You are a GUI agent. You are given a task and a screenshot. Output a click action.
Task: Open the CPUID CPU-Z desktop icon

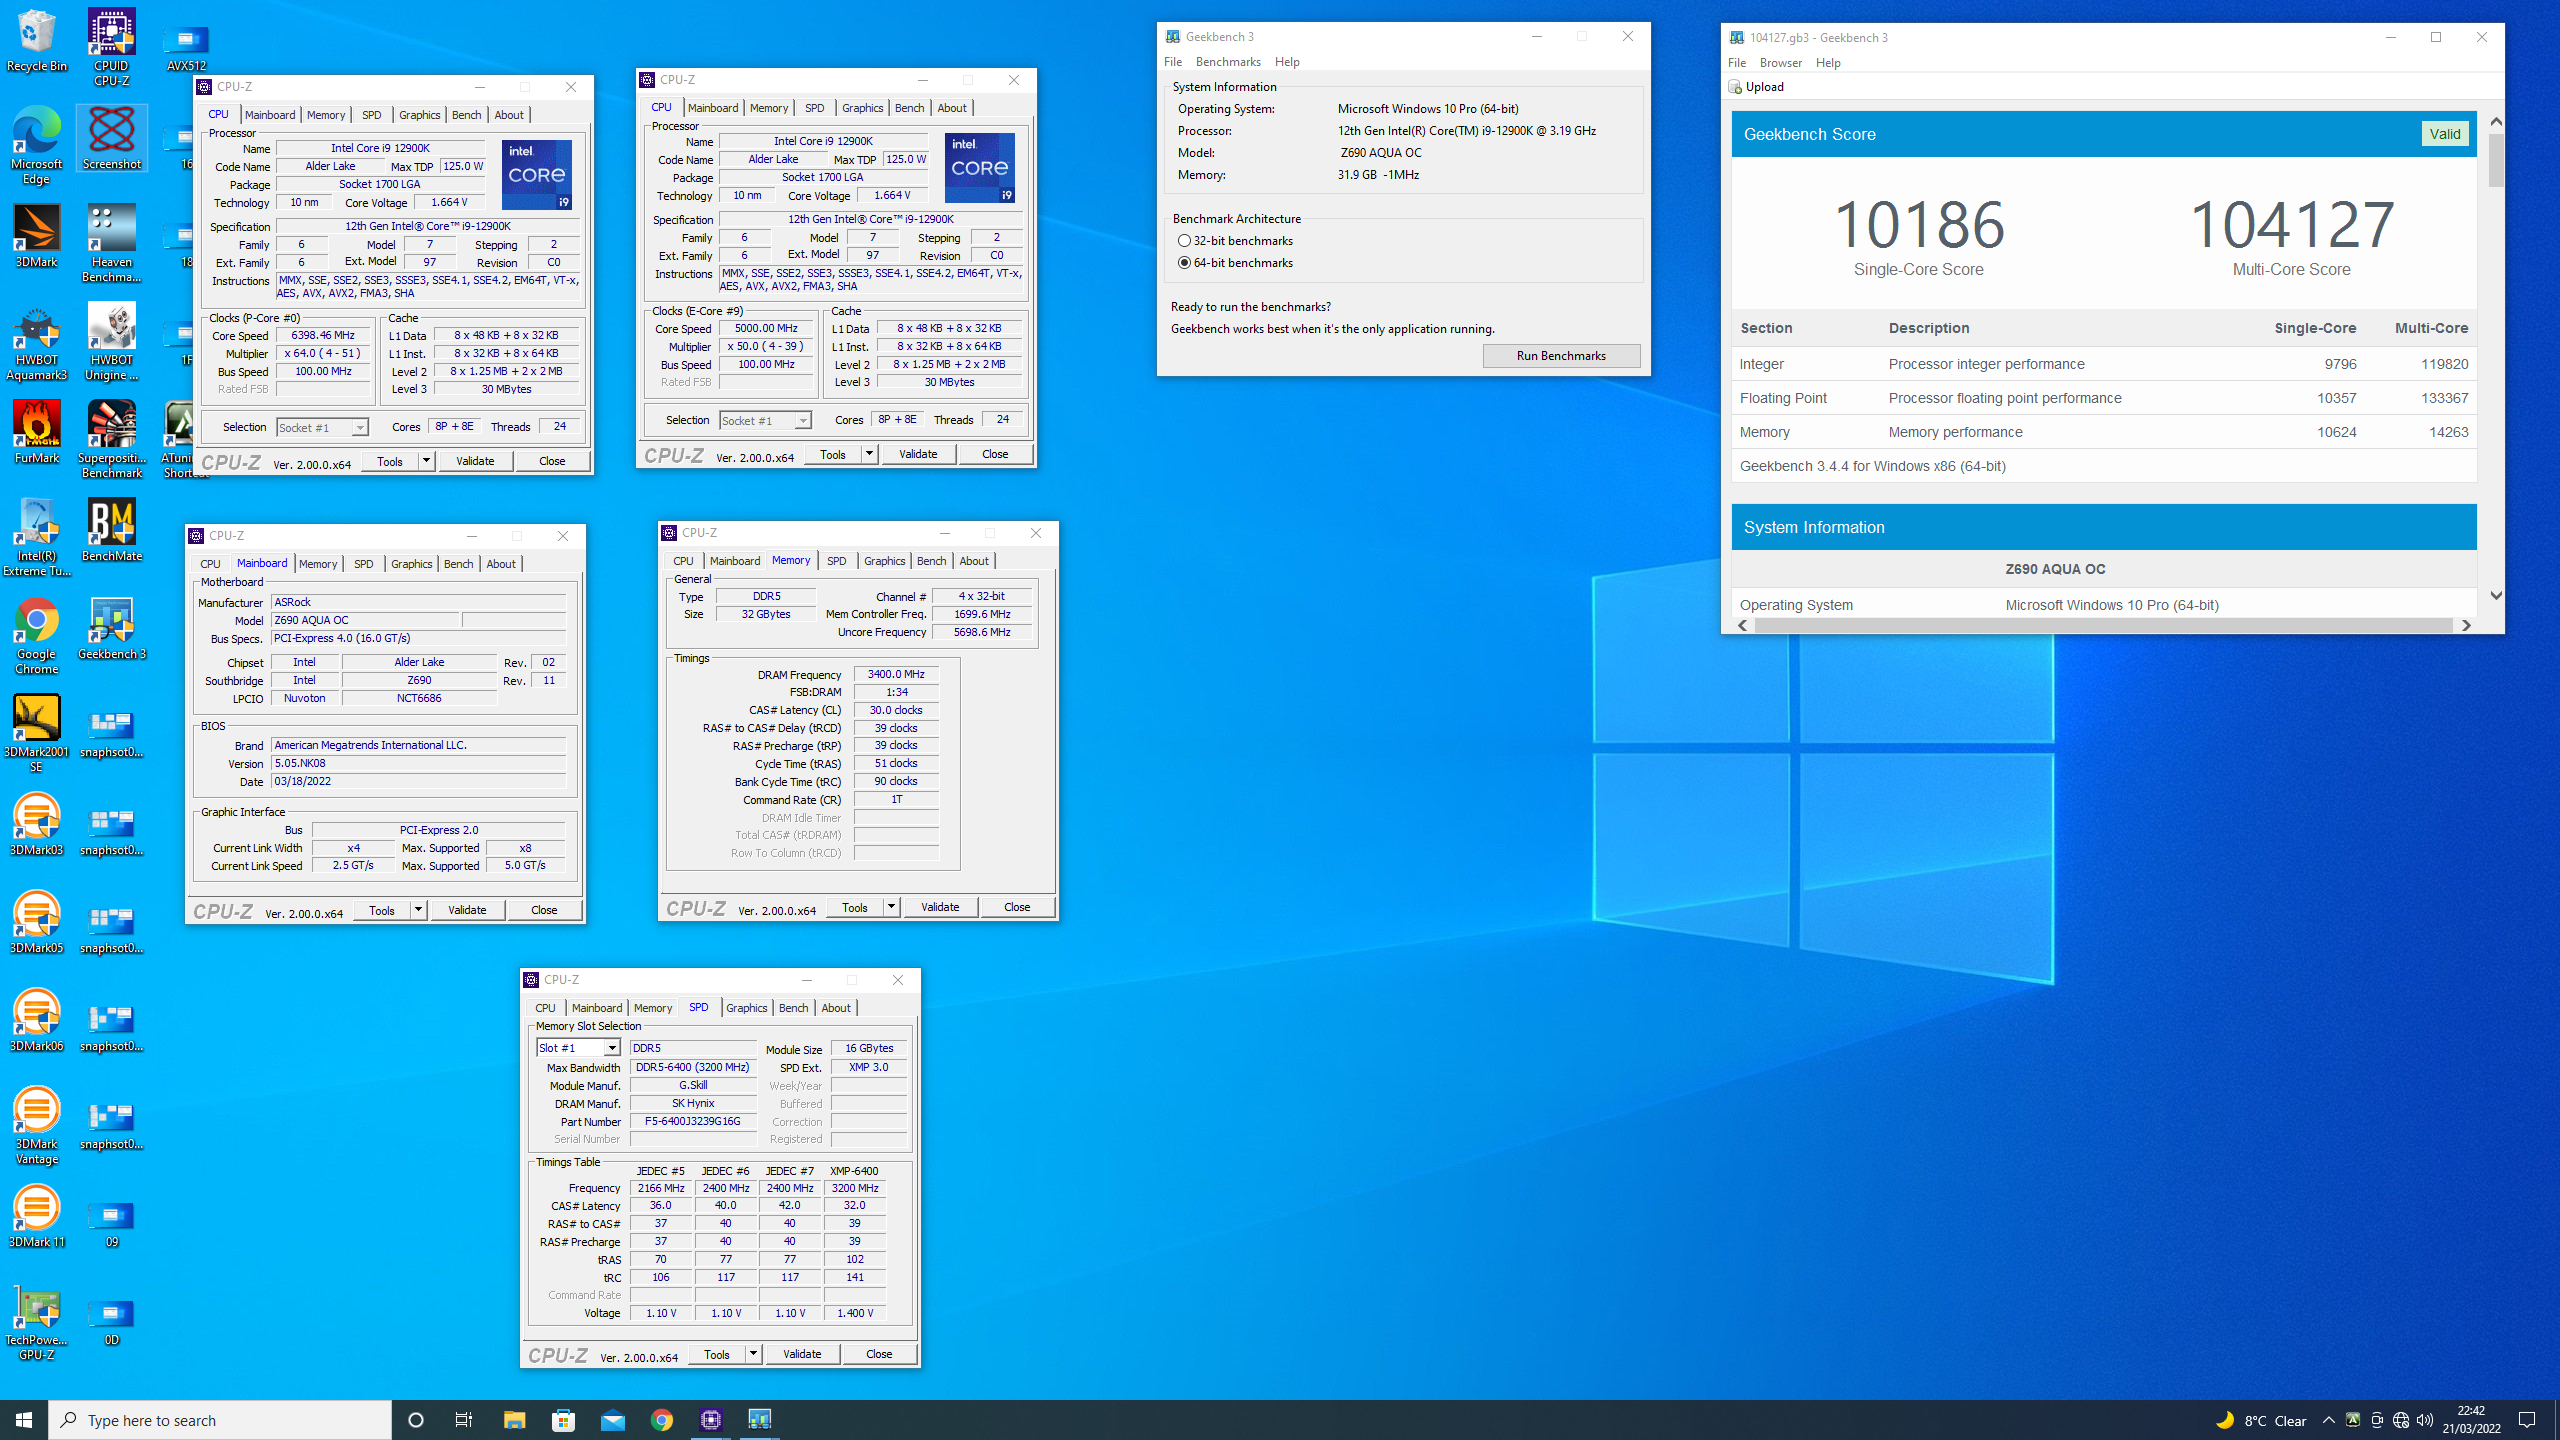(112, 47)
